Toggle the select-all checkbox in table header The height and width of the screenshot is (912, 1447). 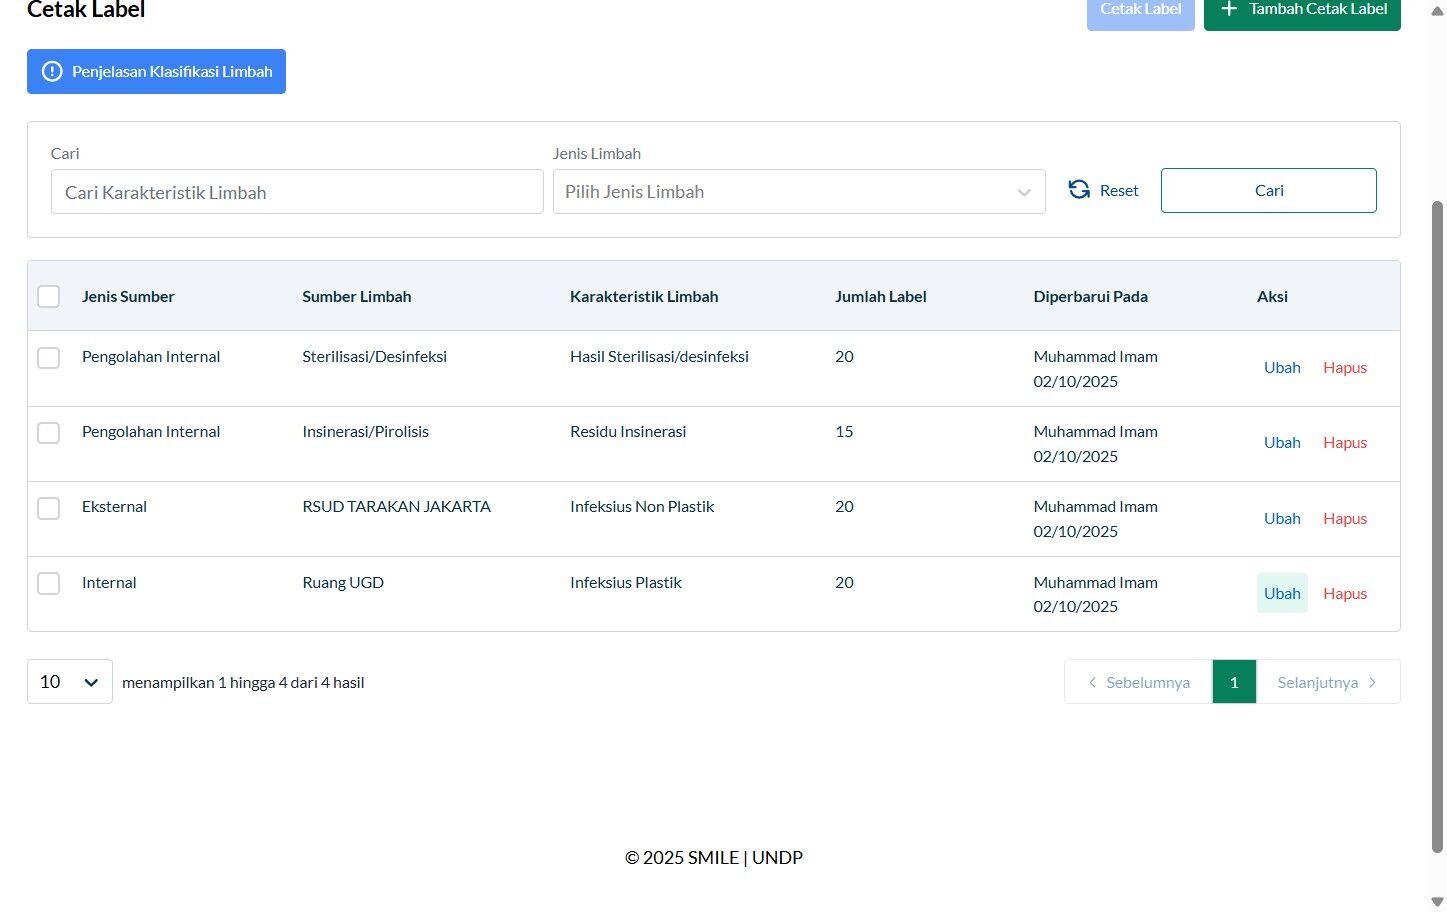[48, 296]
